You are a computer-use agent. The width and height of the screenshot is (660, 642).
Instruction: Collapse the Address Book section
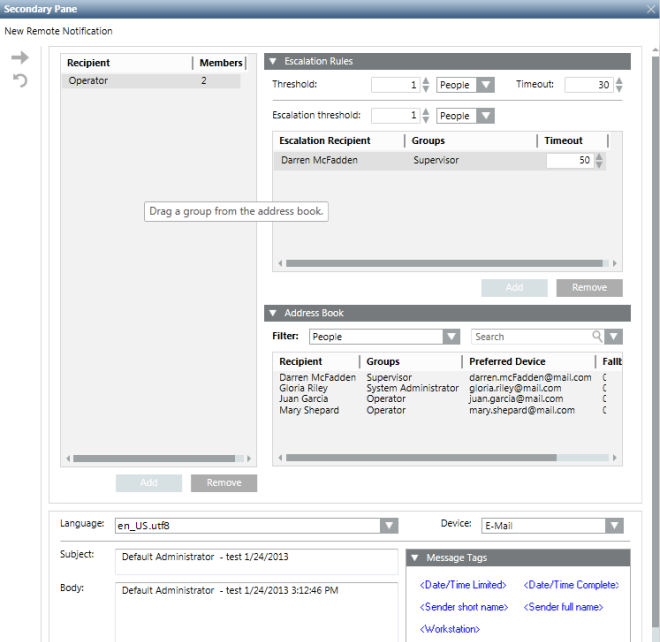tap(273, 313)
